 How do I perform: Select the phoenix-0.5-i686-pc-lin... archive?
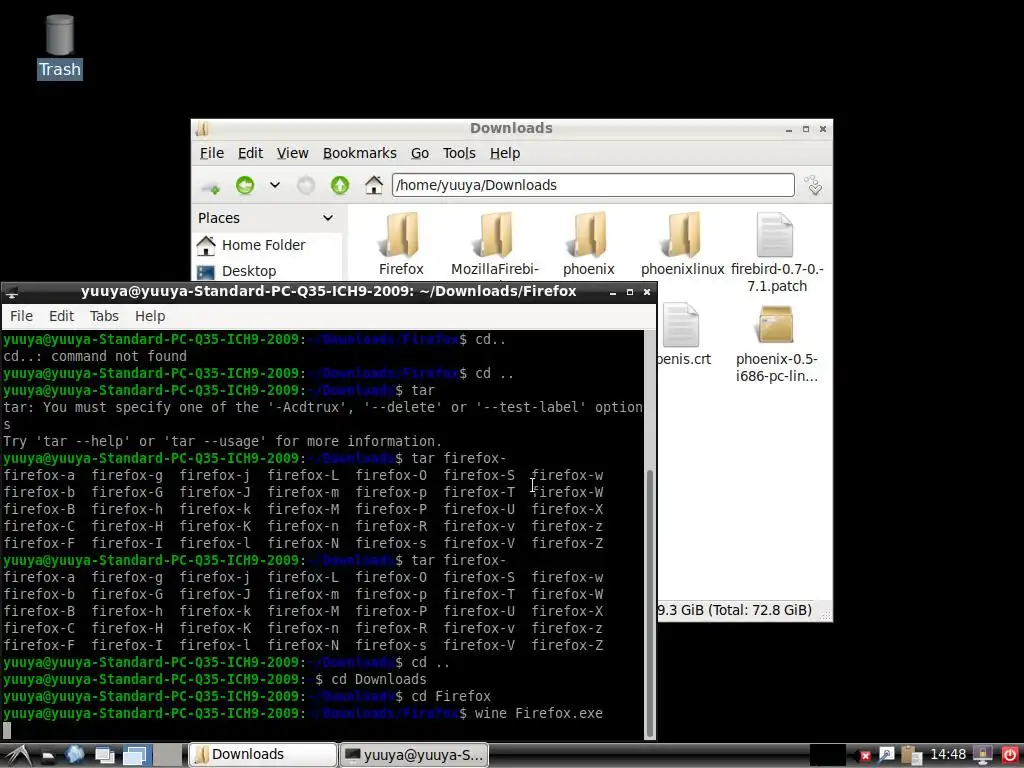coord(776,343)
